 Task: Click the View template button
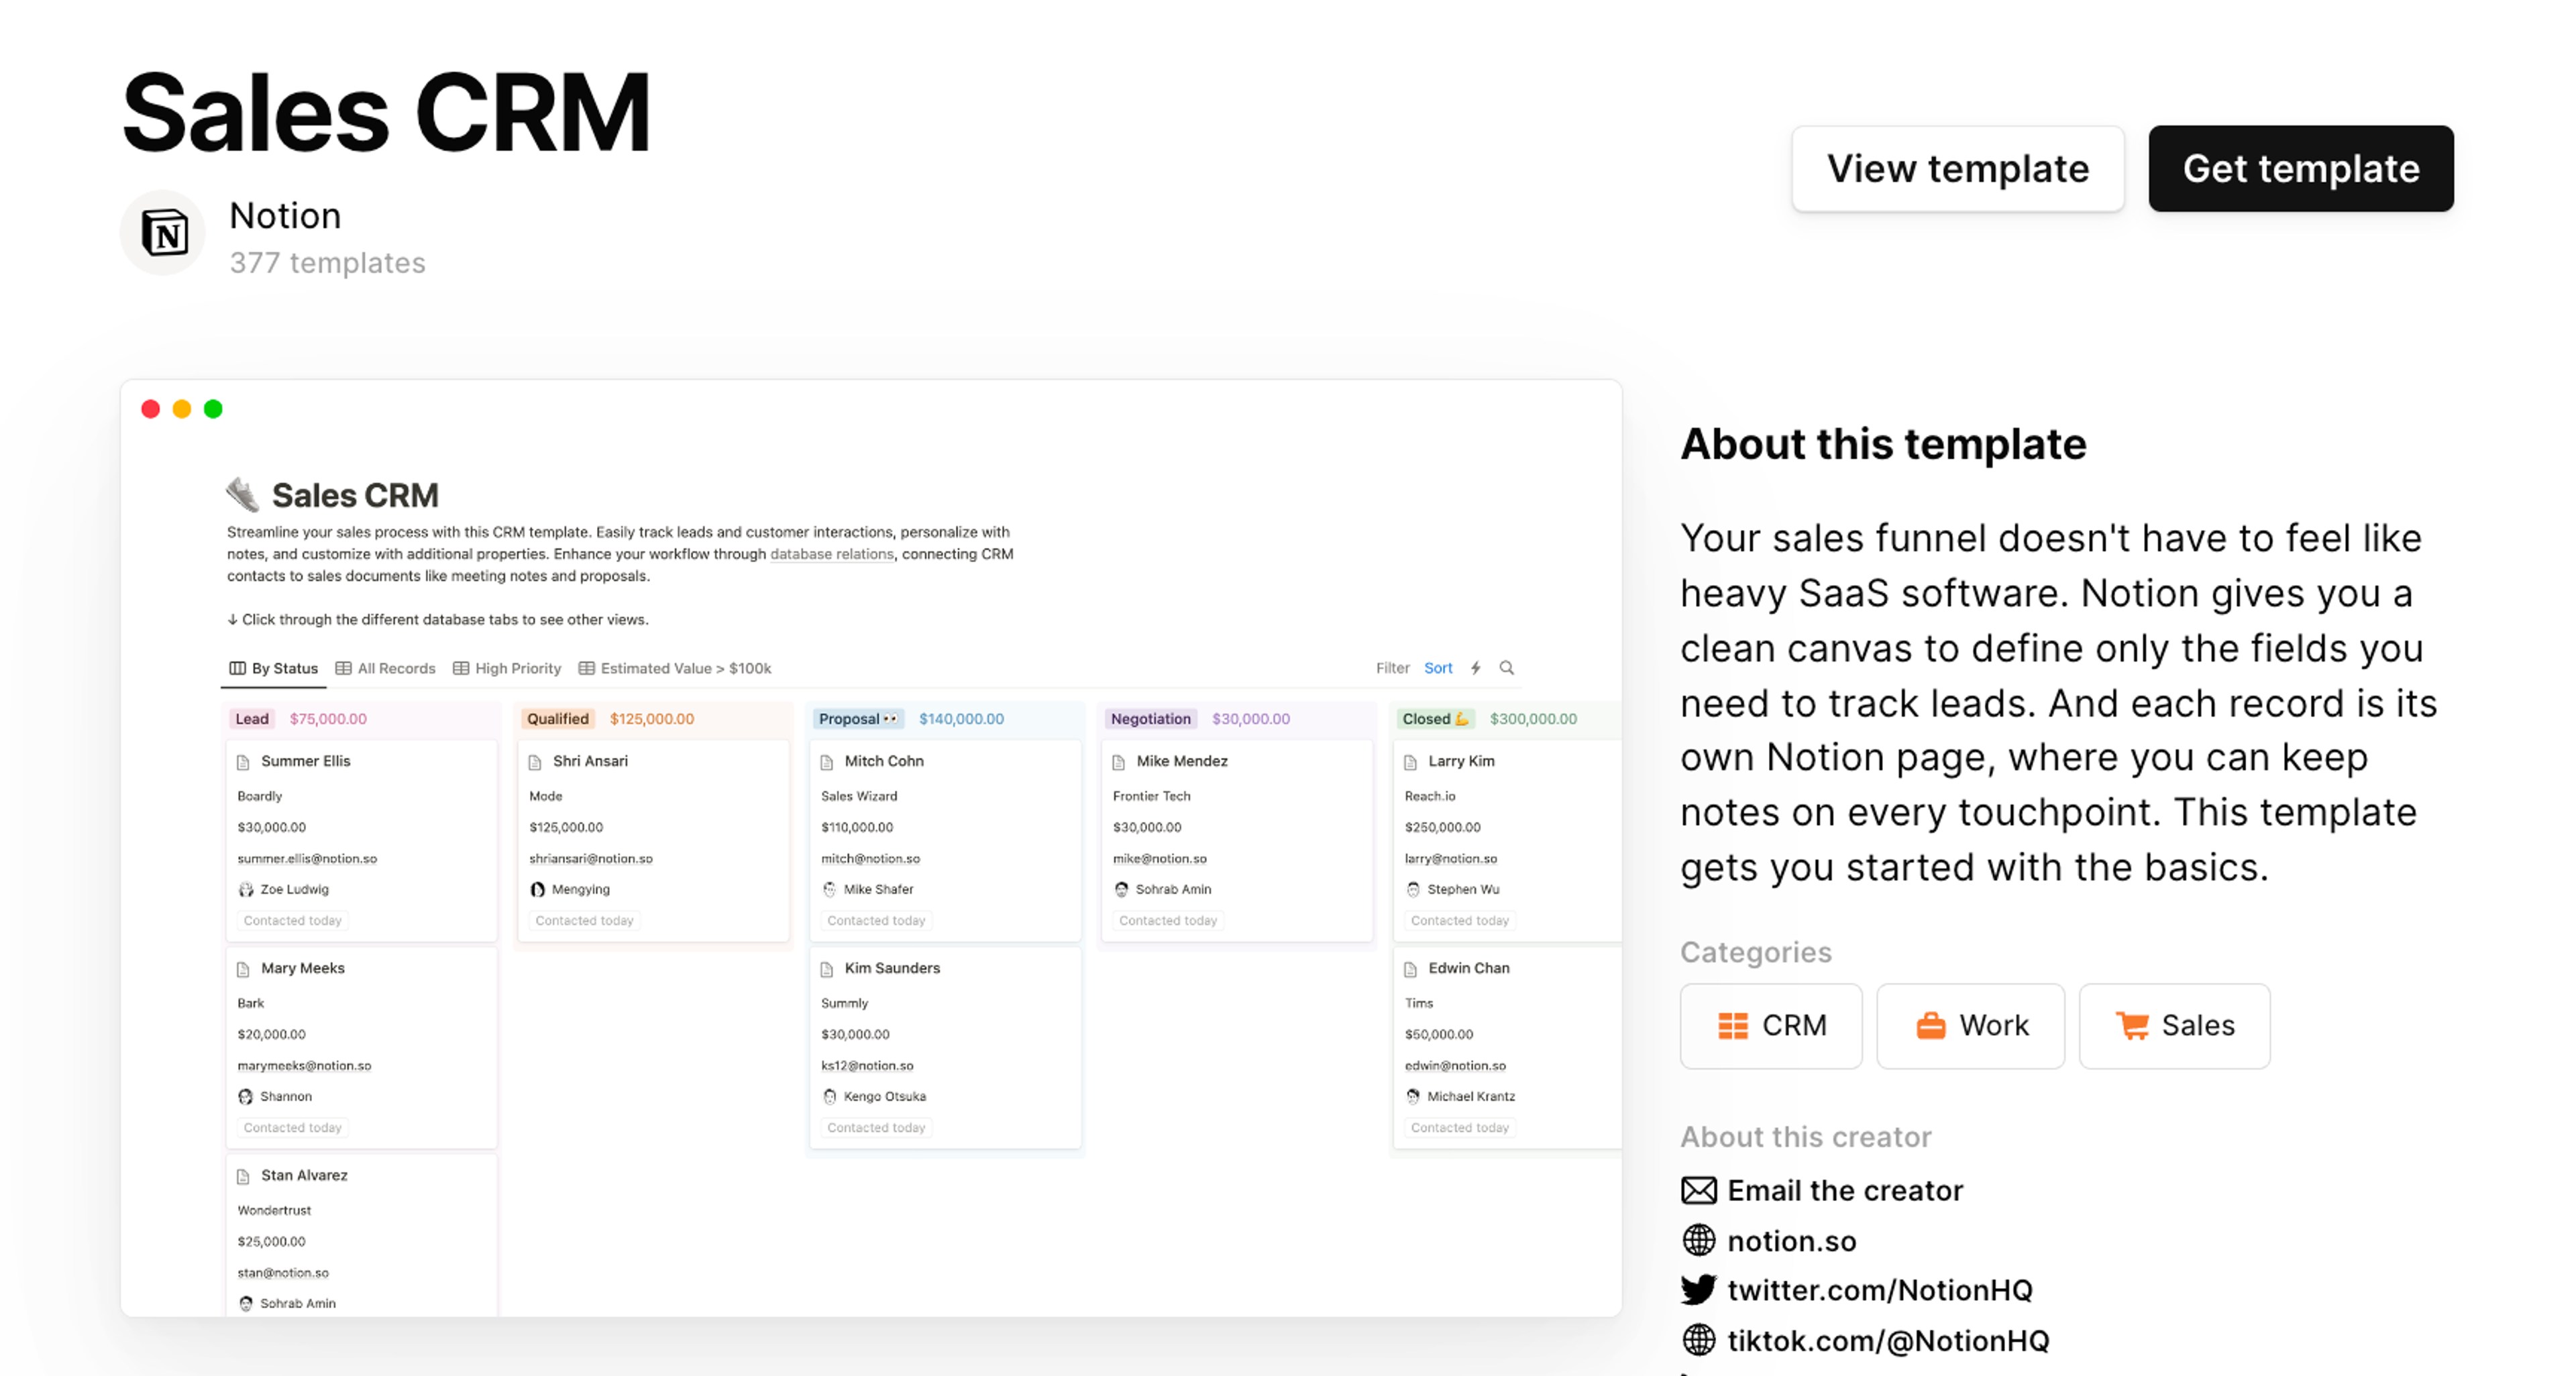tap(1957, 168)
